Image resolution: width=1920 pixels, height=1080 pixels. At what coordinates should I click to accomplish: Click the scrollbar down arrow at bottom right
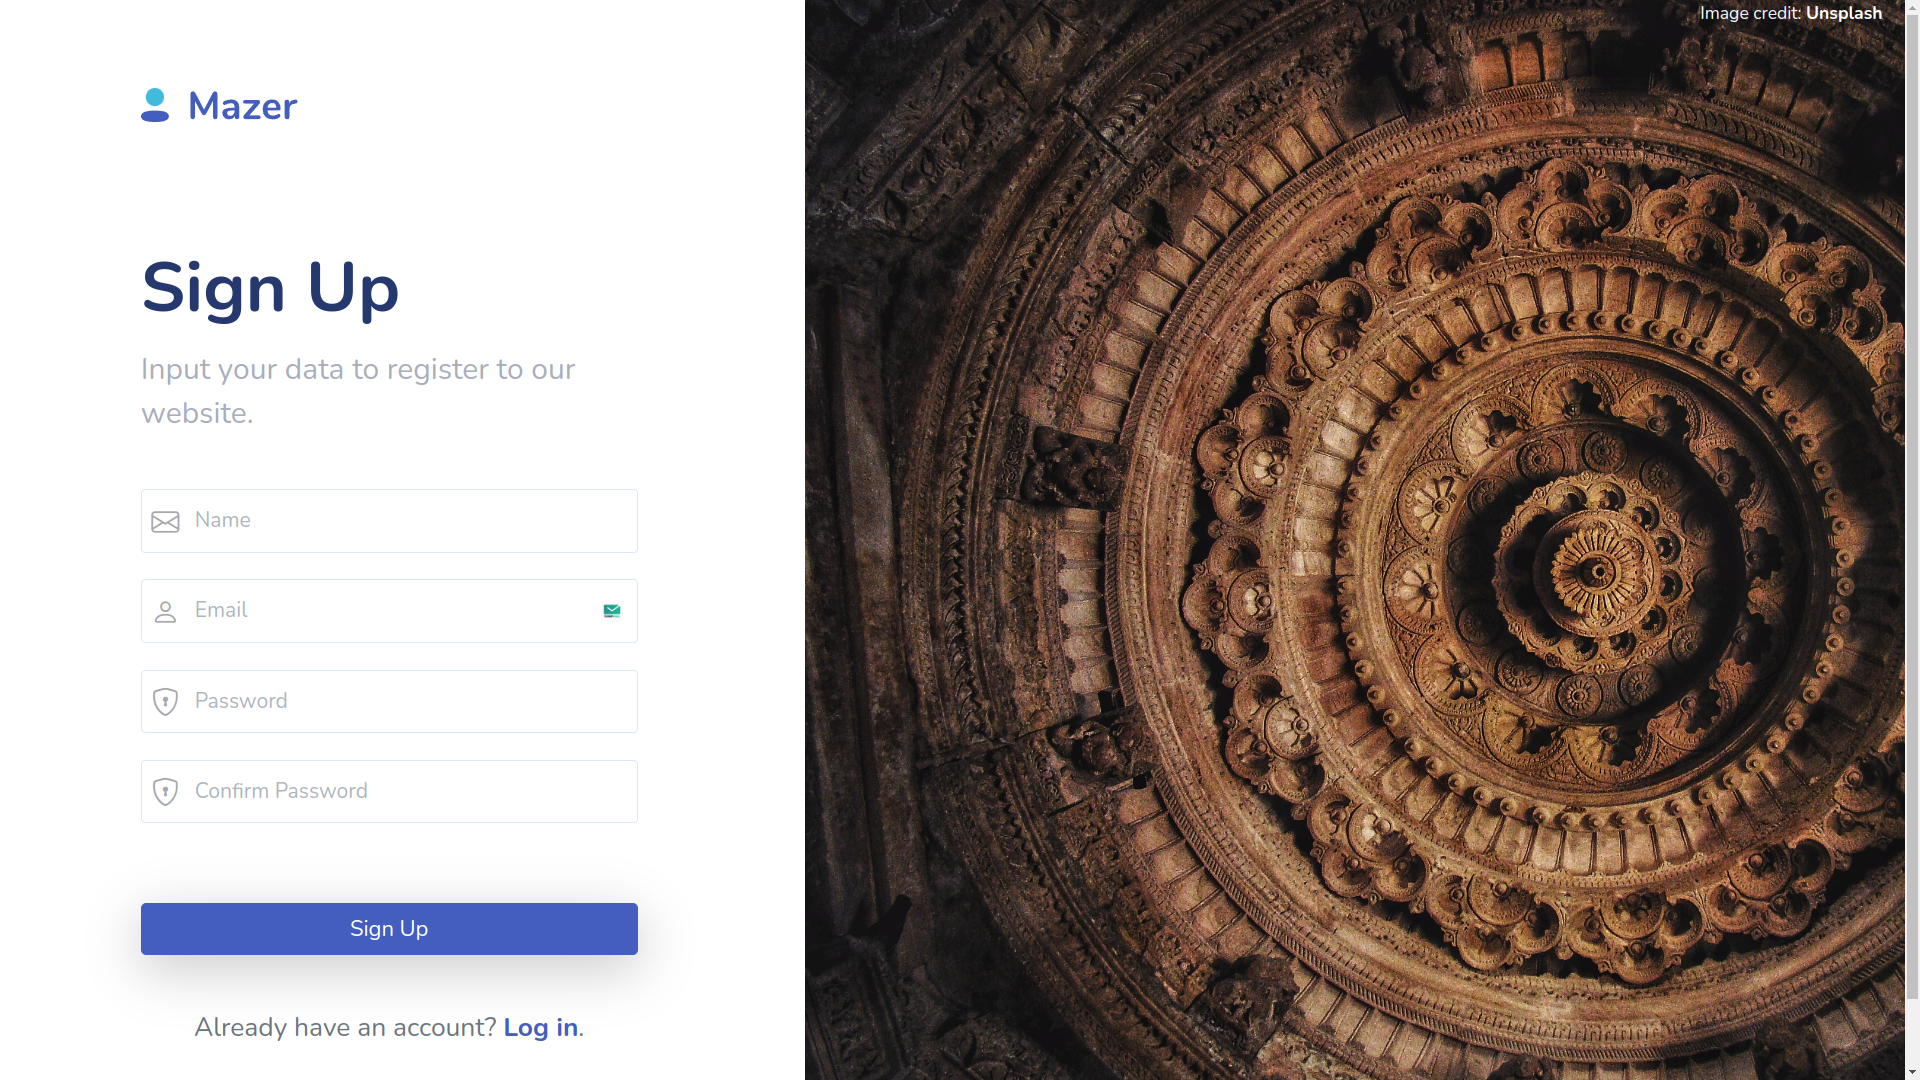tap(1912, 1072)
